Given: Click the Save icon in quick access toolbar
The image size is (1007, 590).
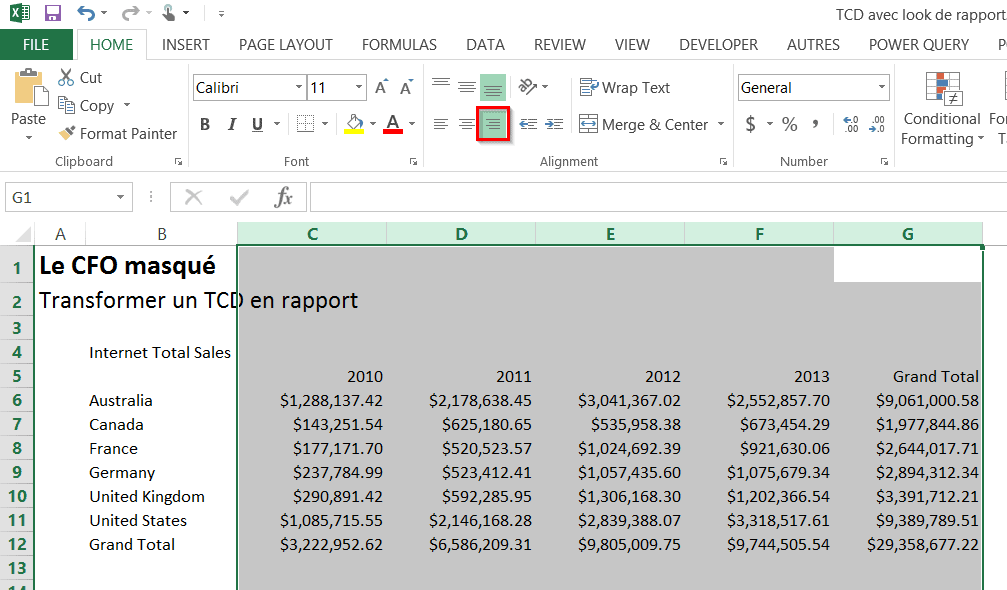Looking at the screenshot, I should tap(53, 14).
